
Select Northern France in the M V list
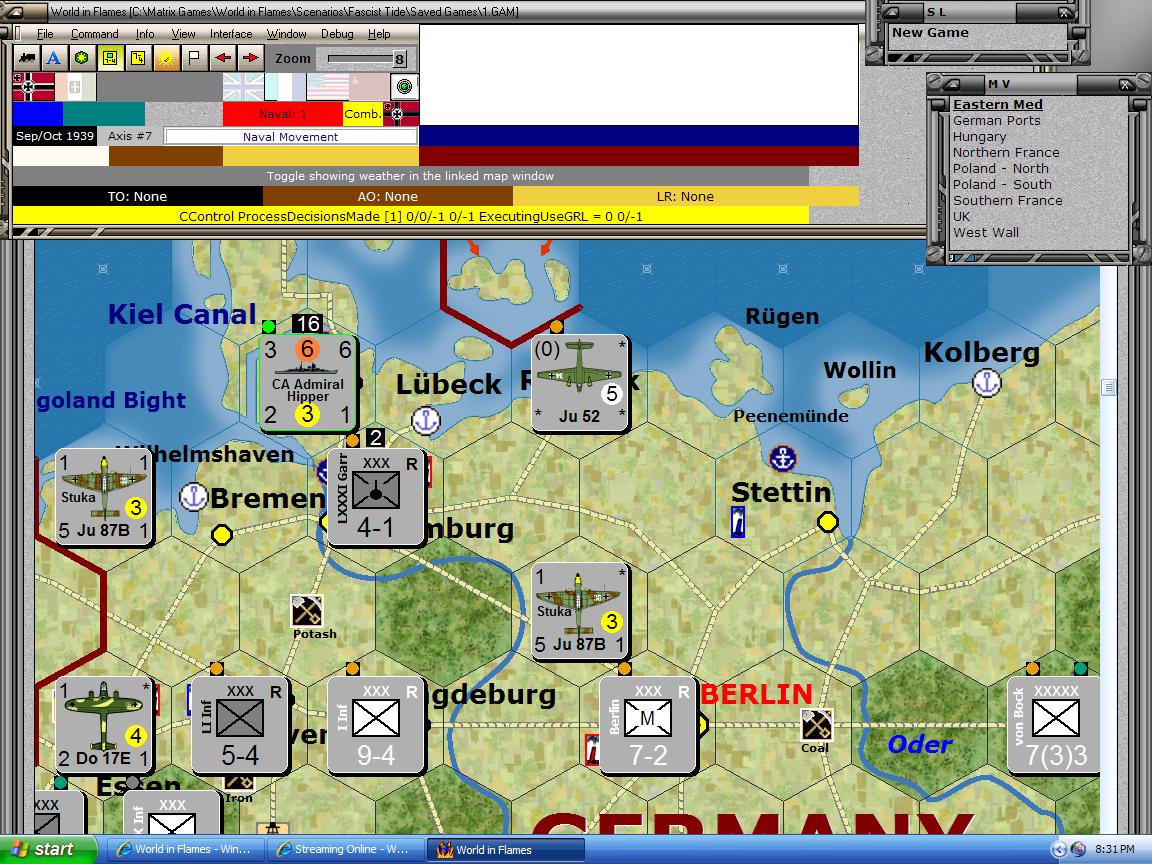1006,153
